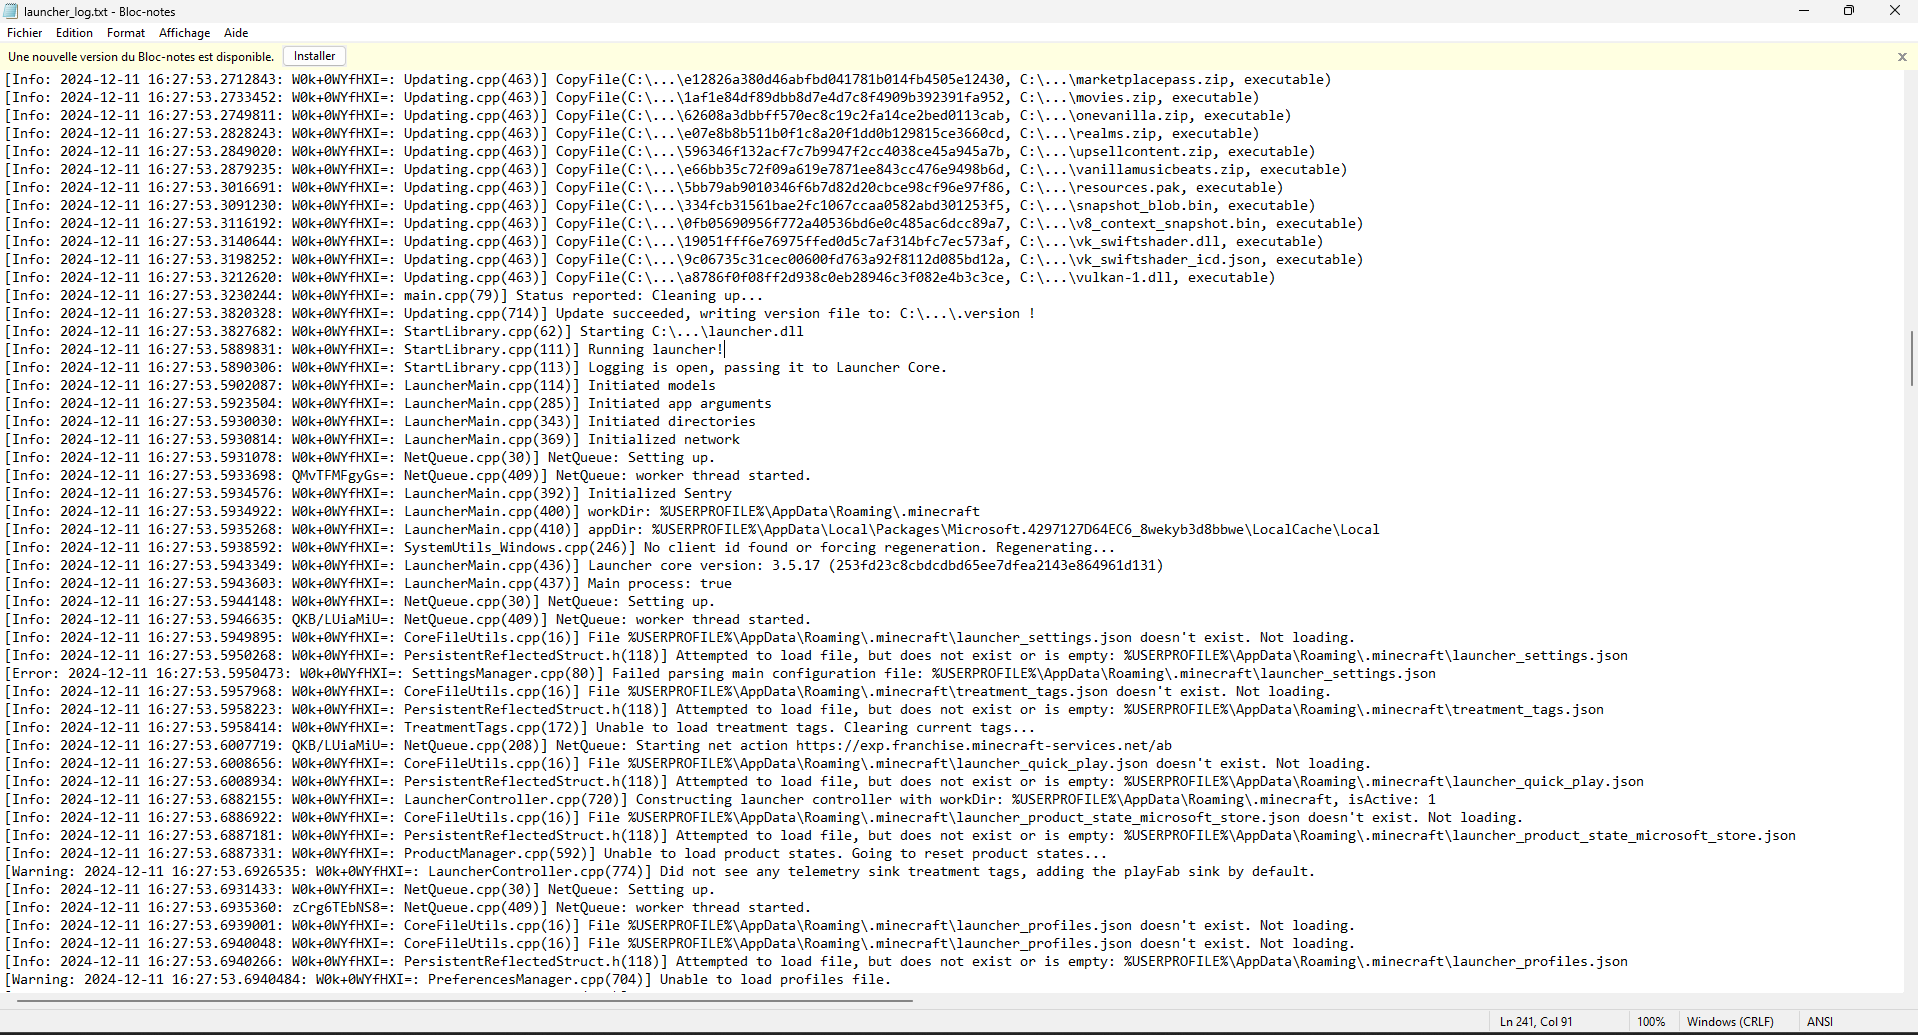Click the 100% zoom status entry
1918x1035 pixels.
[x=1651, y=1022]
